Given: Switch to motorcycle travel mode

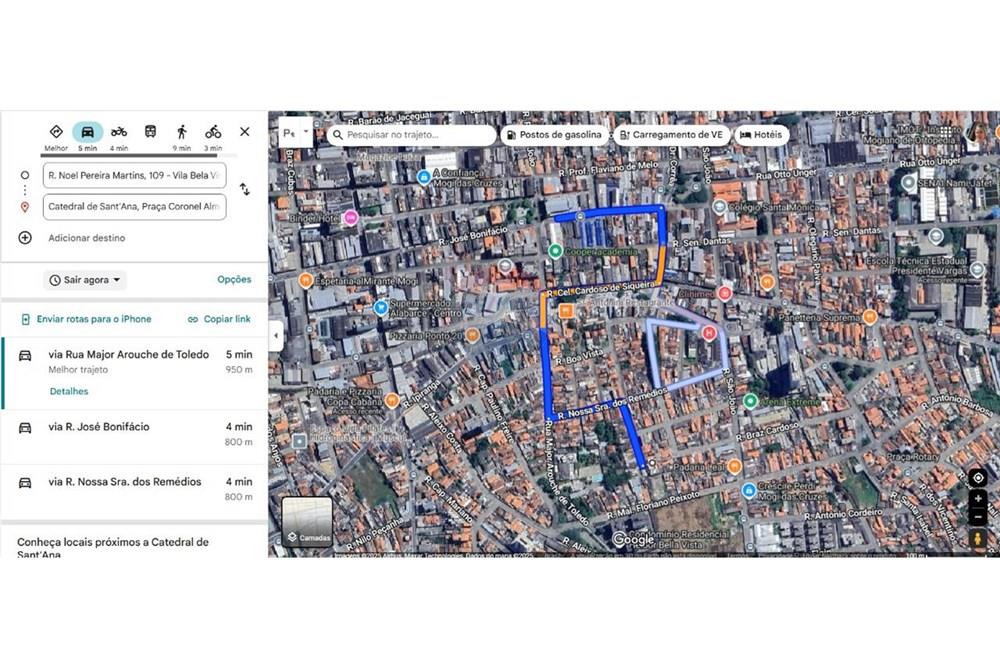Looking at the screenshot, I should click(x=119, y=132).
